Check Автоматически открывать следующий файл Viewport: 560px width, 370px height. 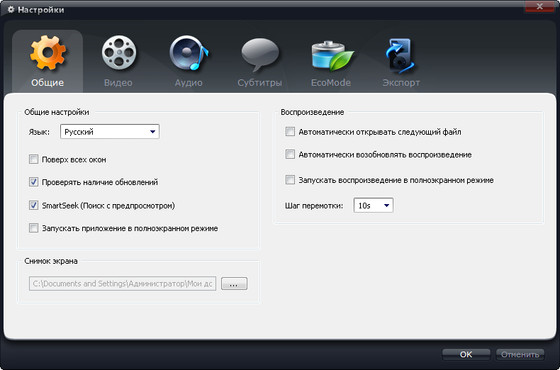coord(290,132)
